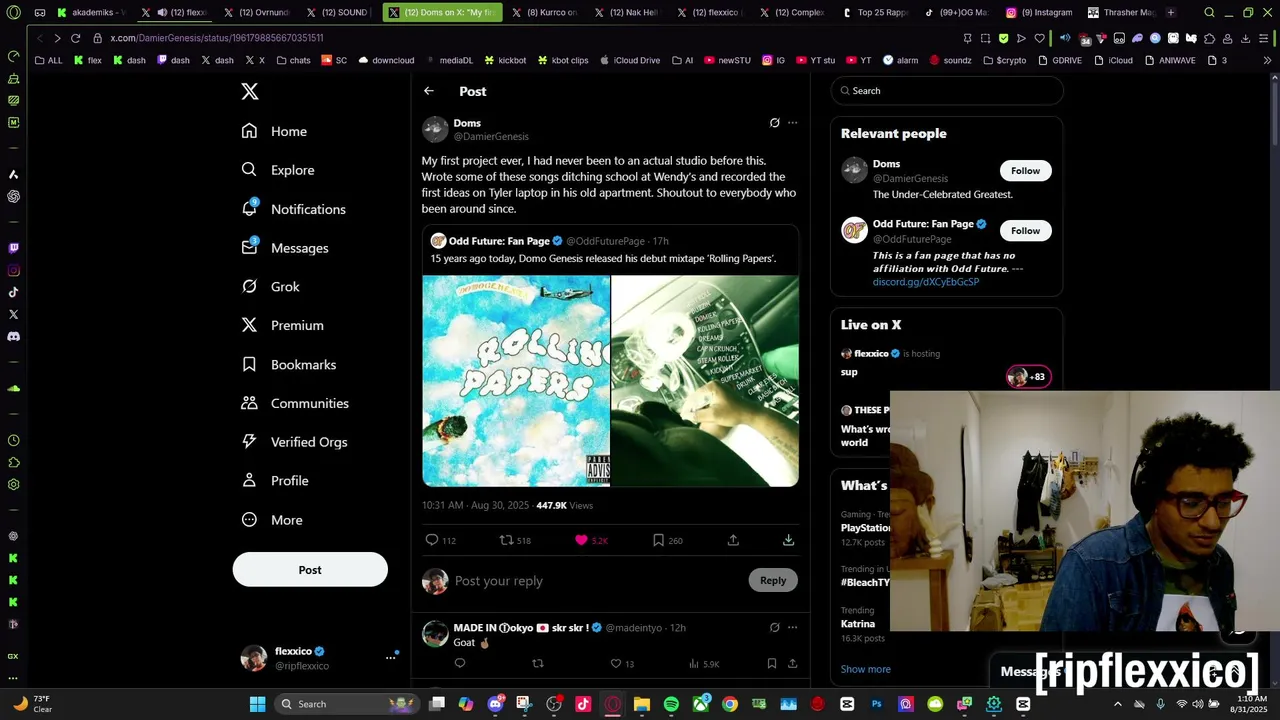Bookmark the madeintyo reply
This screenshot has height=720, width=1280.
(771, 663)
